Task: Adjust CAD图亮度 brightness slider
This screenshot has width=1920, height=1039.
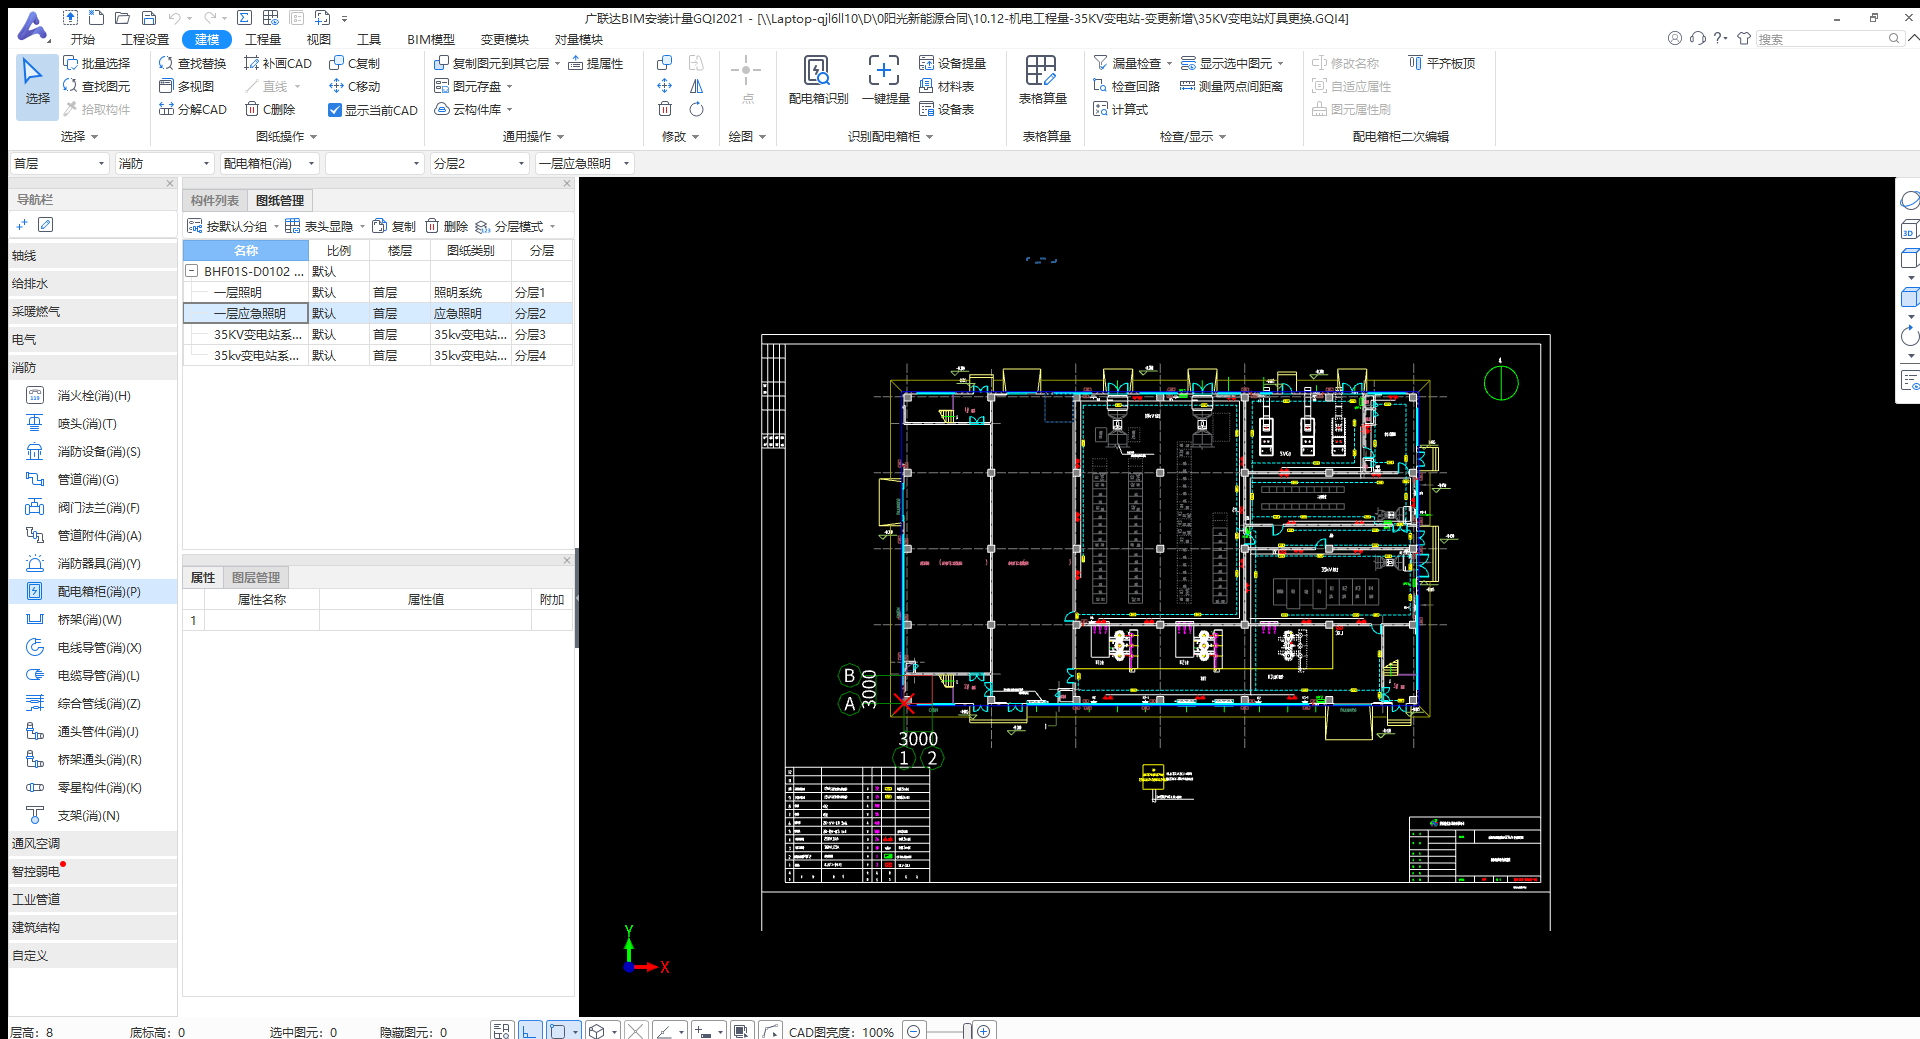Action: point(967,1031)
